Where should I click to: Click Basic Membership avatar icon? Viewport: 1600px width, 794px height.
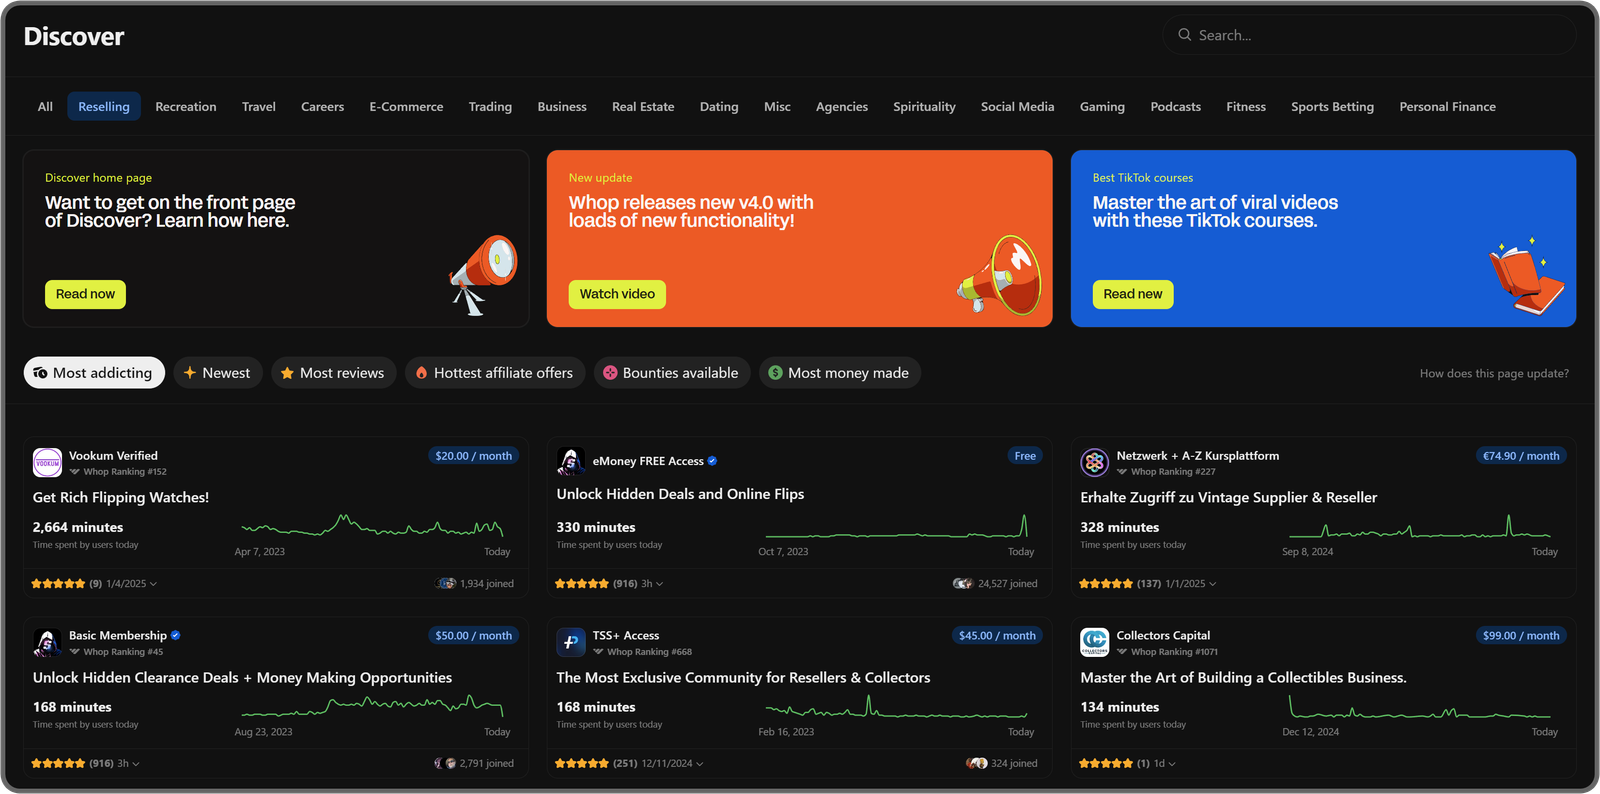pos(48,643)
